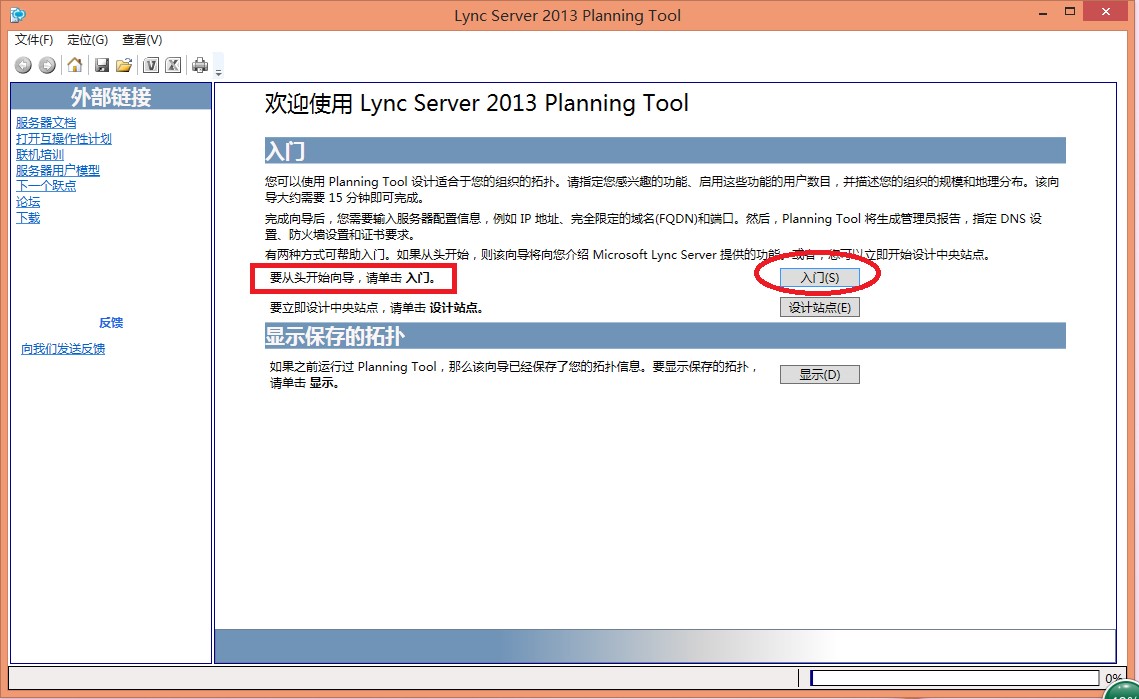This screenshot has height=699, width=1139.
Task: Open the 服务器文档 link
Action: [46, 123]
